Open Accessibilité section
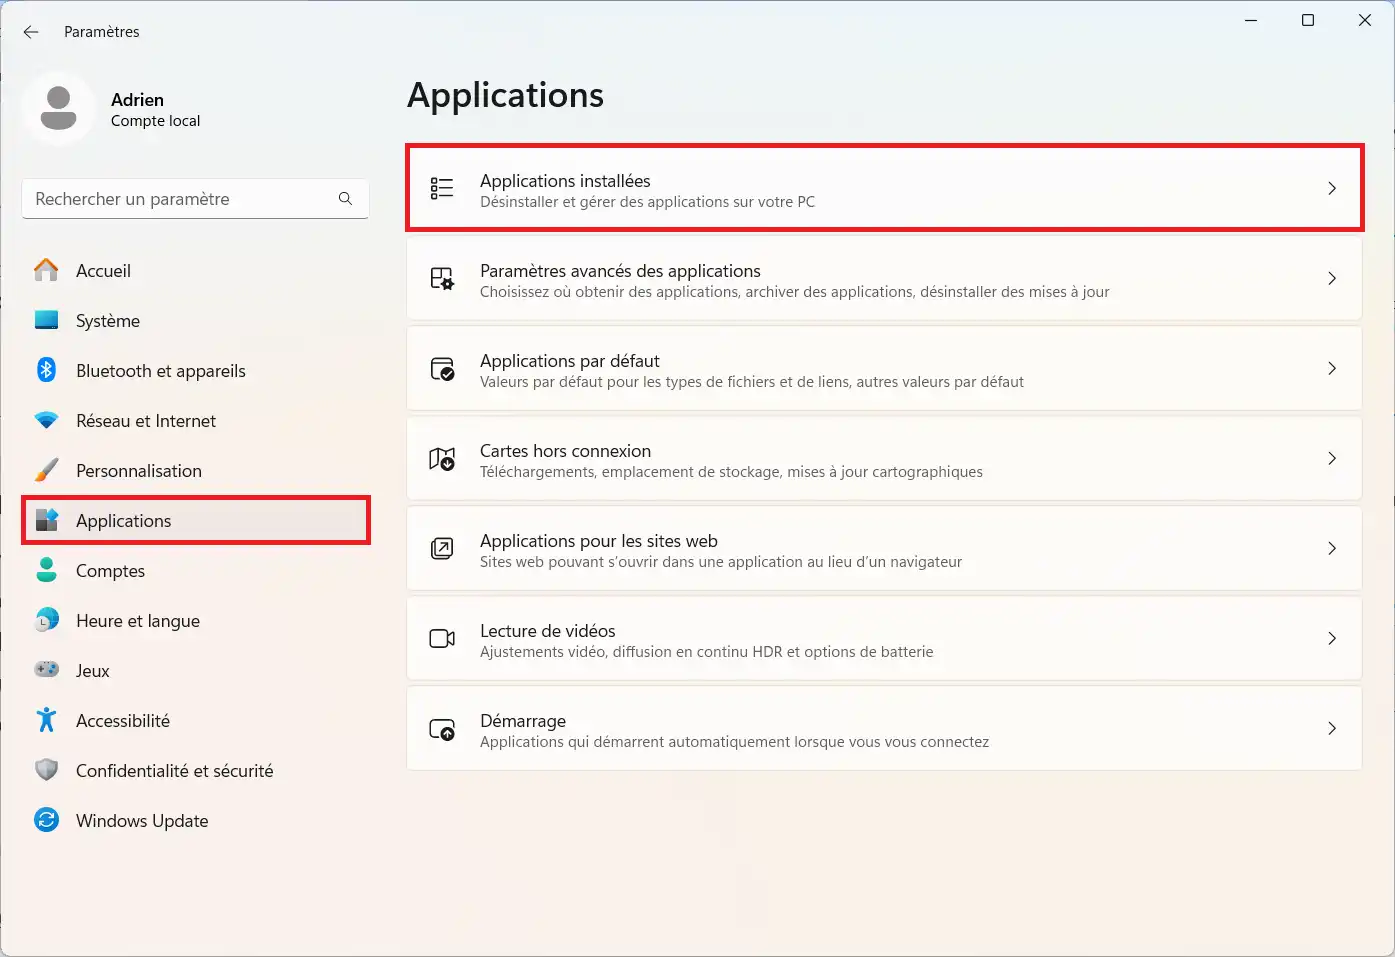Viewport: 1395px width, 957px height. point(123,721)
